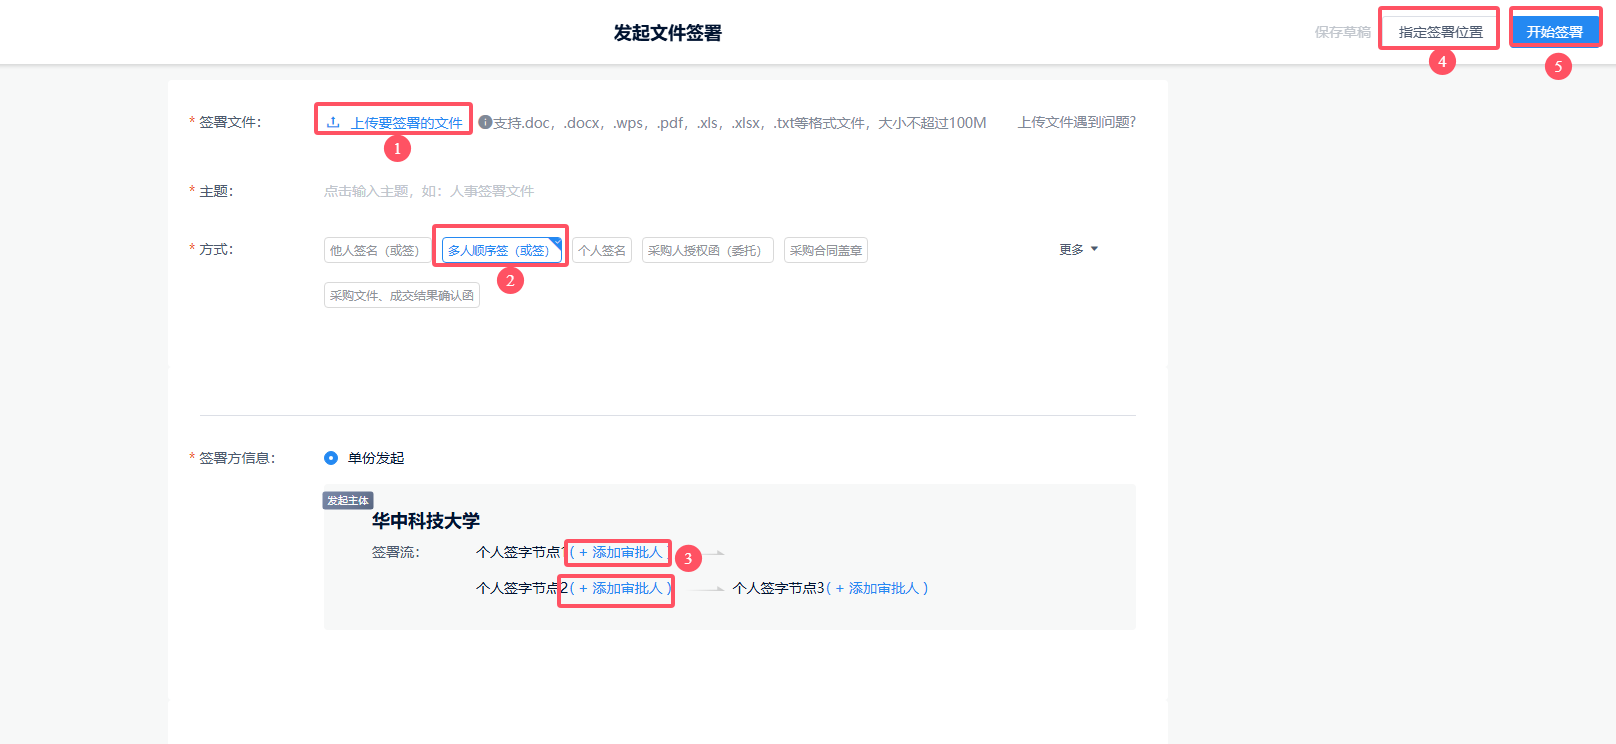Add approver to 个人签字节点2
Screen dimensions: 1616x744
620,588
